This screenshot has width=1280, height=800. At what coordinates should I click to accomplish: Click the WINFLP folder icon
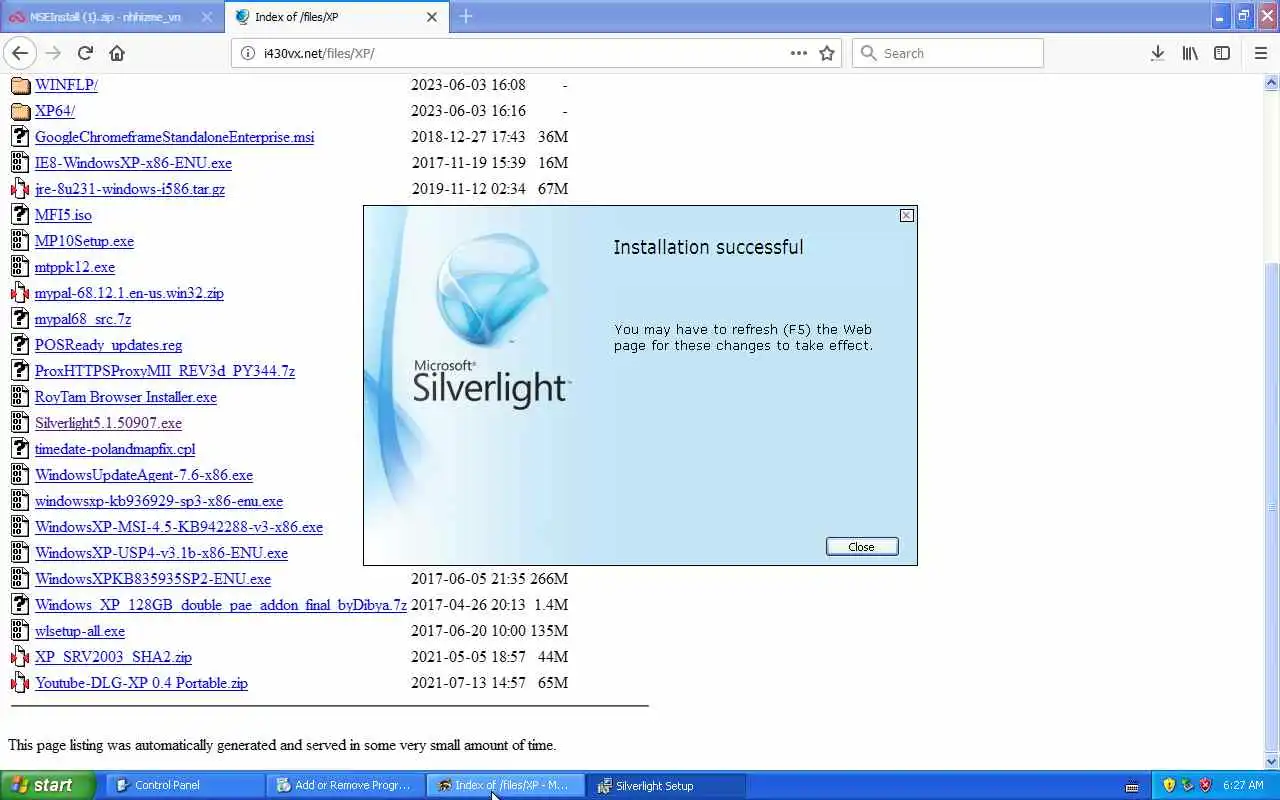point(20,85)
